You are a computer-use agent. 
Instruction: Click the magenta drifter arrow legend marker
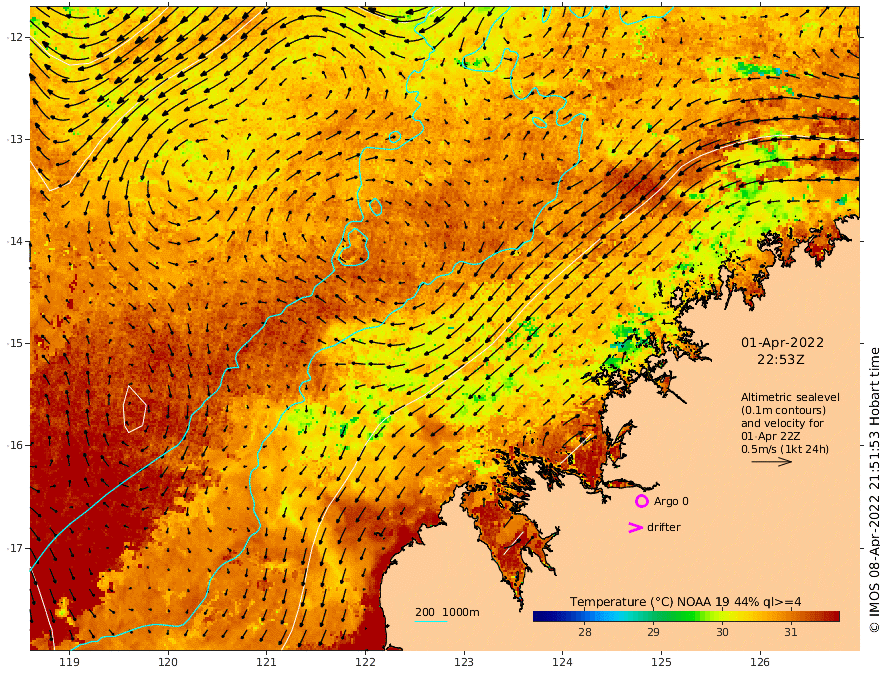coord(635,527)
